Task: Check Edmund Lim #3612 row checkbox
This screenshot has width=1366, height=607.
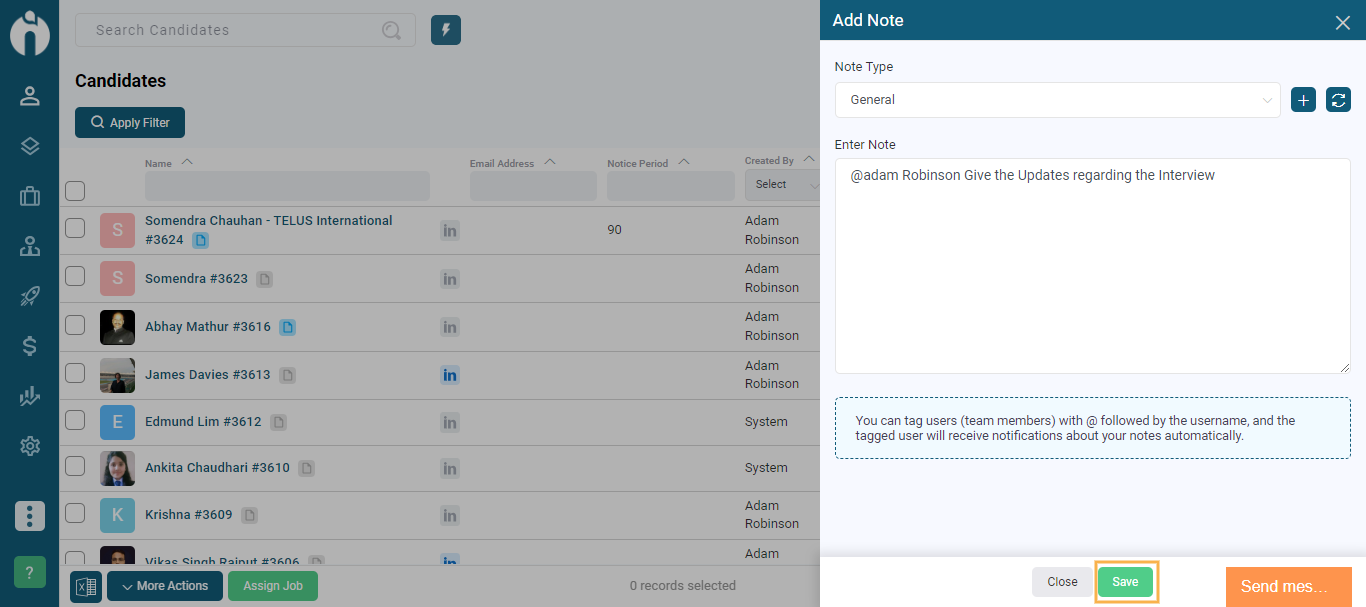Action: (x=75, y=420)
